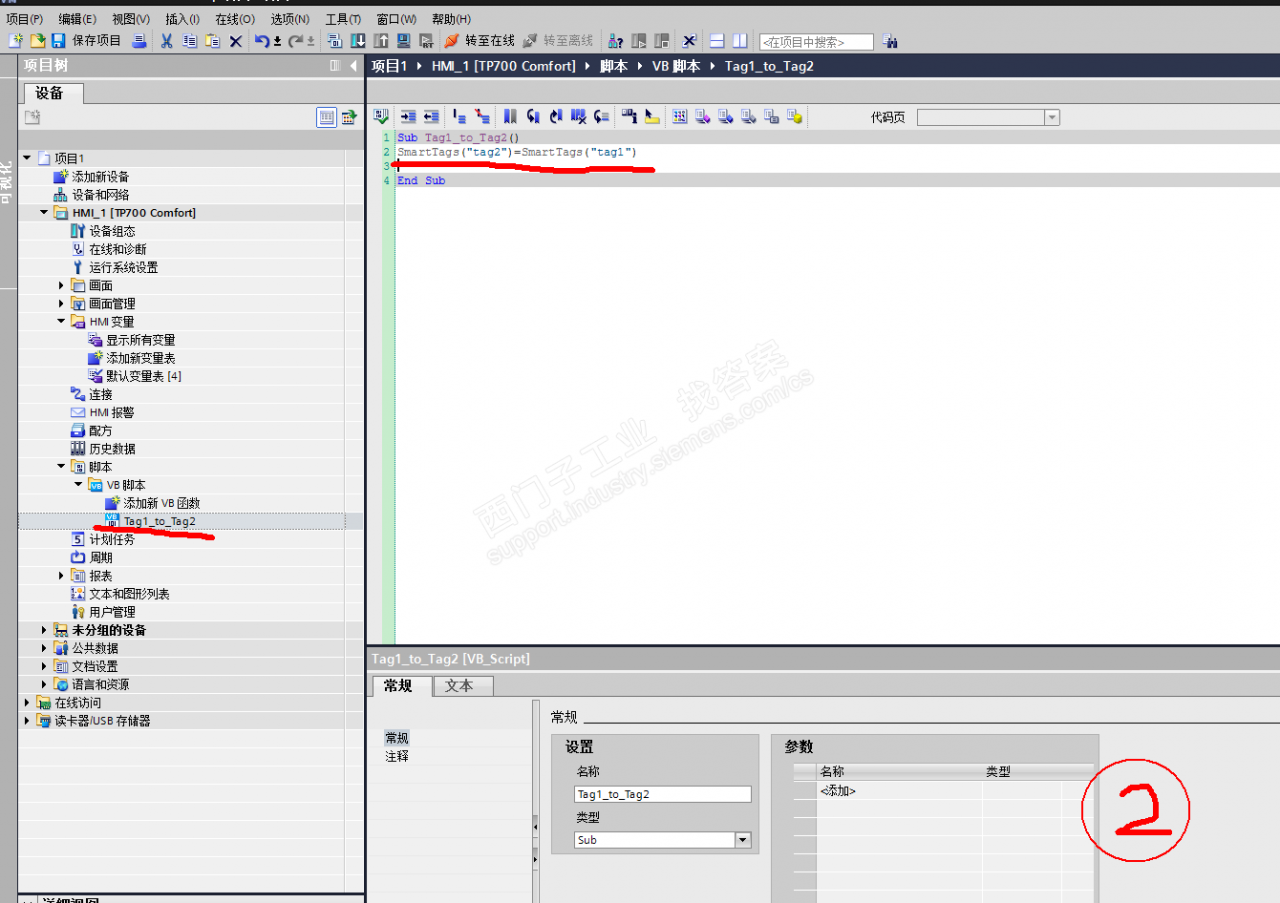Image resolution: width=1280 pixels, height=903 pixels.
Task: Open 选项(N) menu
Action: 290,19
